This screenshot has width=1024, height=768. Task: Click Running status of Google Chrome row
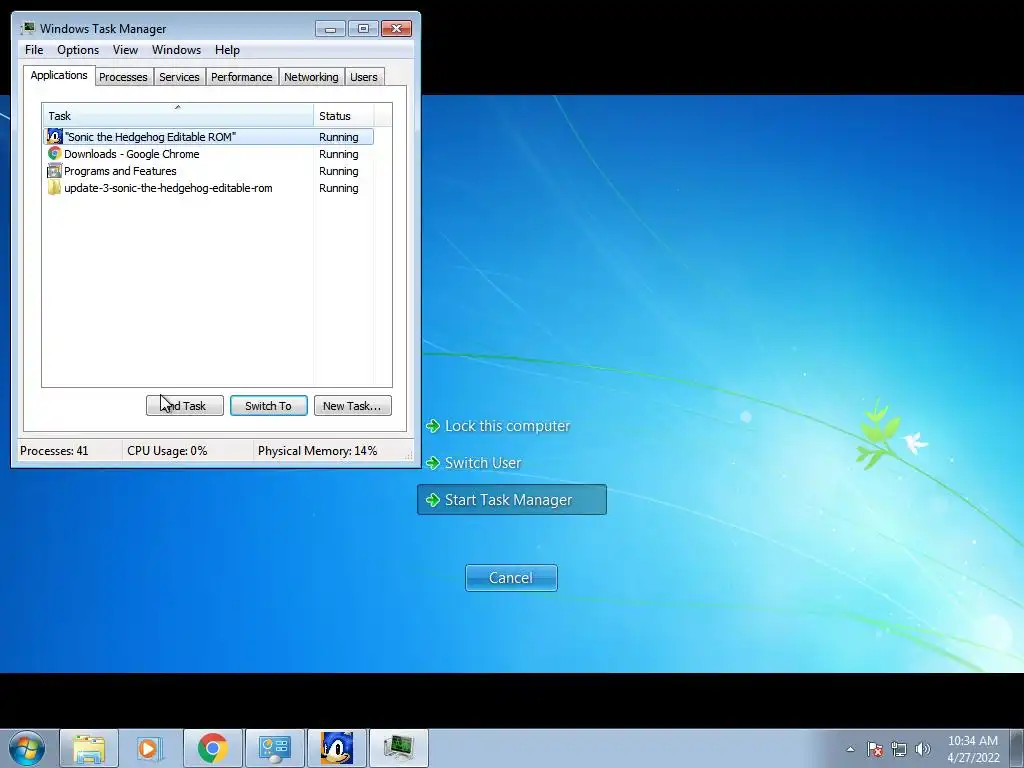click(338, 154)
